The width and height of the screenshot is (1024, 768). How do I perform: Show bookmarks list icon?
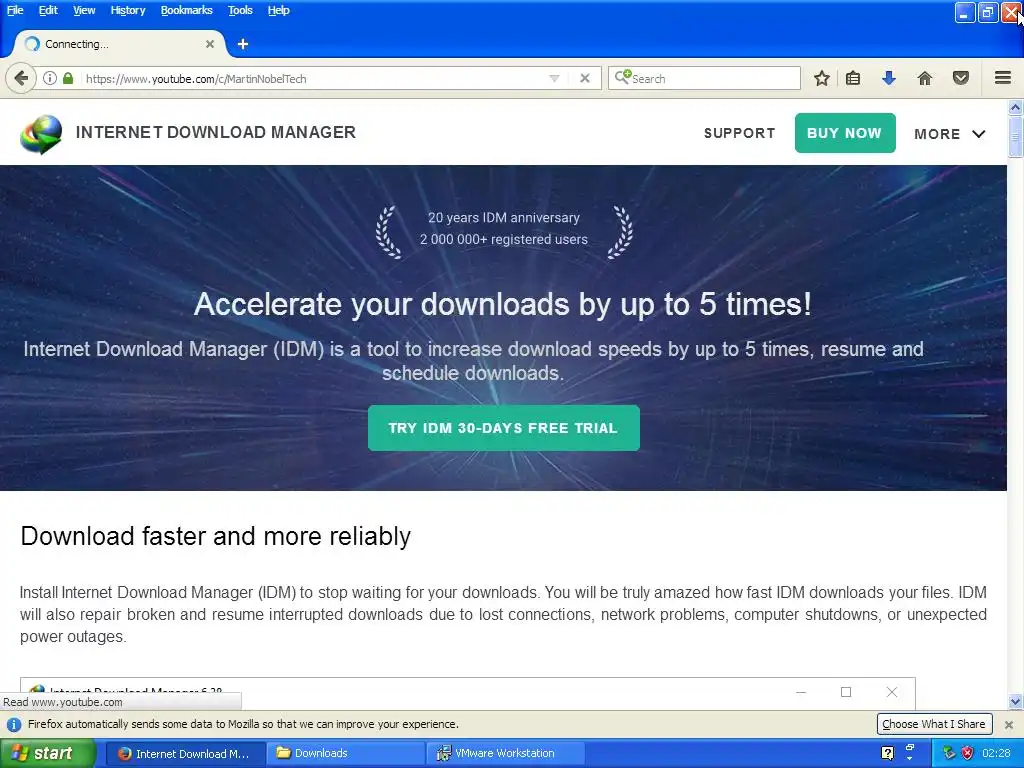853,78
